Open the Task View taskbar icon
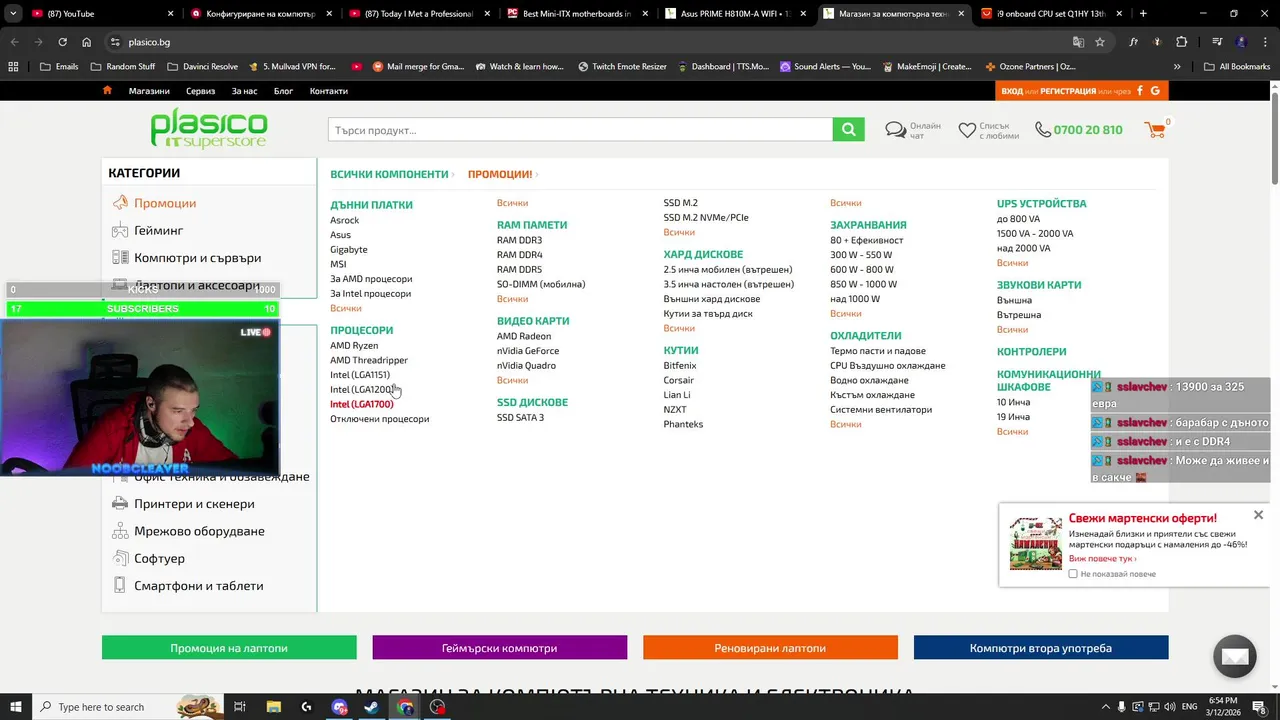Screen dimensions: 1280x720 (x=240, y=707)
